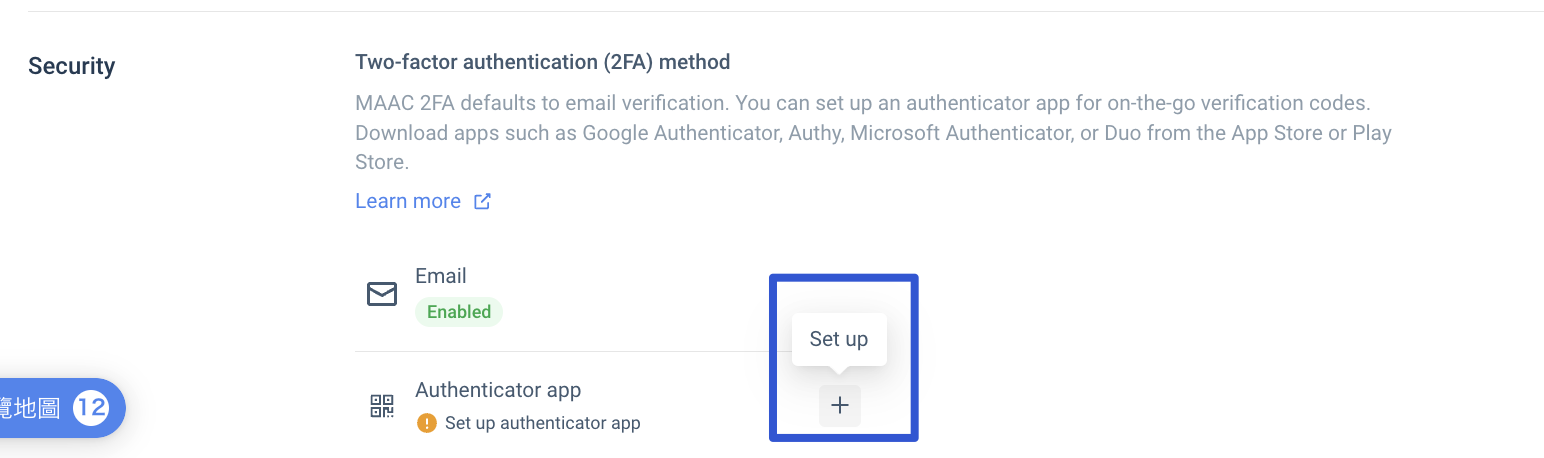Click the Two-factor authentication (2FA) method title
1544x458 pixels.
point(543,62)
